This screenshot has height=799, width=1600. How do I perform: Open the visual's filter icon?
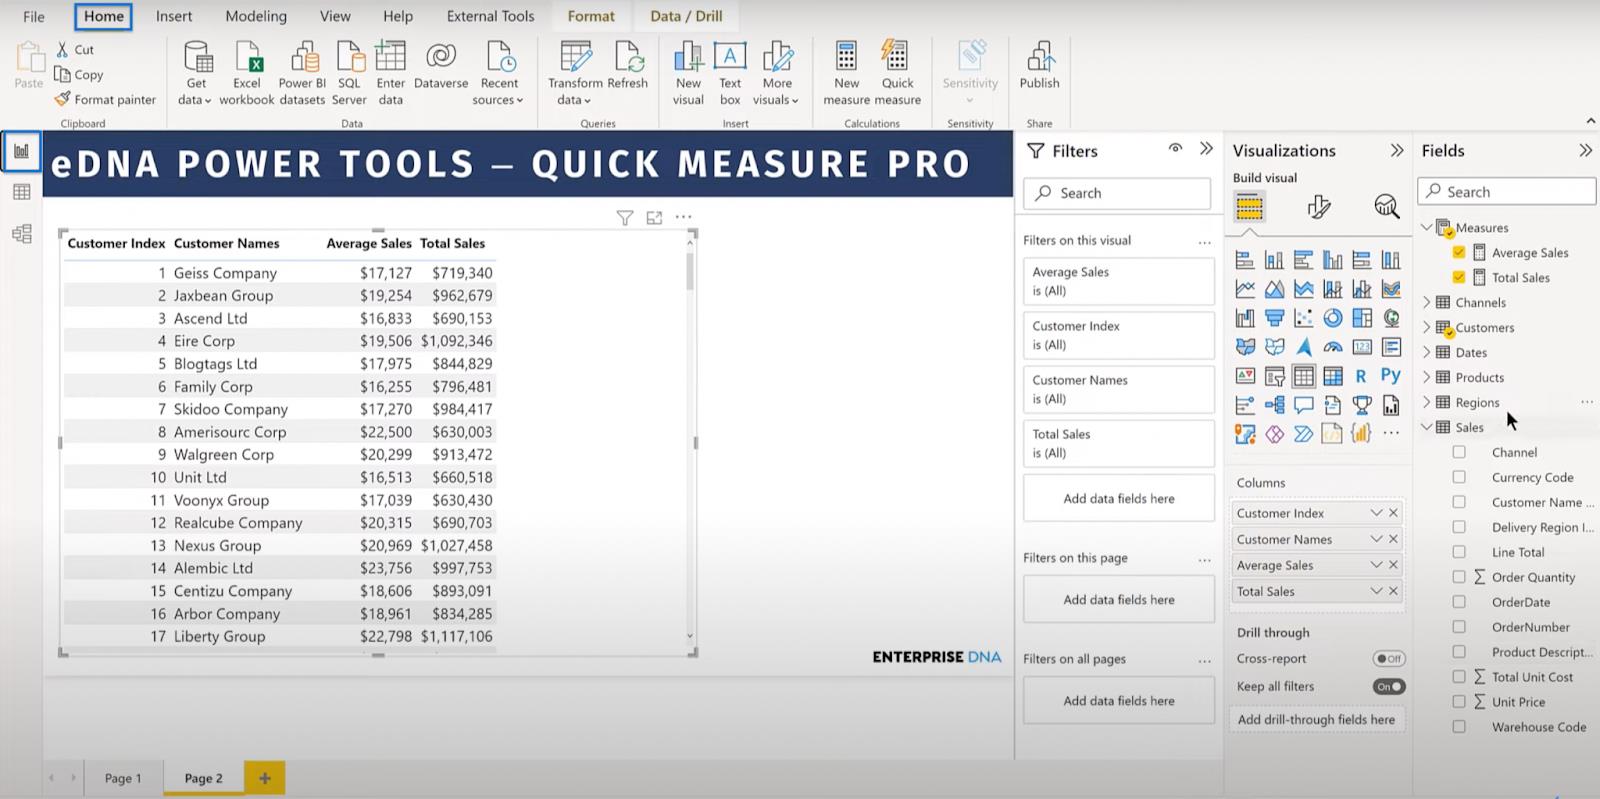pyautogui.click(x=625, y=217)
